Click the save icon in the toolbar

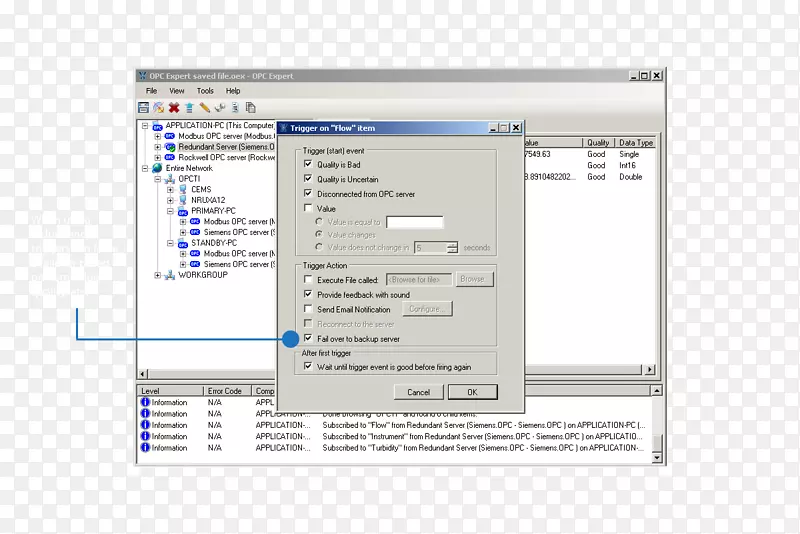(x=144, y=107)
